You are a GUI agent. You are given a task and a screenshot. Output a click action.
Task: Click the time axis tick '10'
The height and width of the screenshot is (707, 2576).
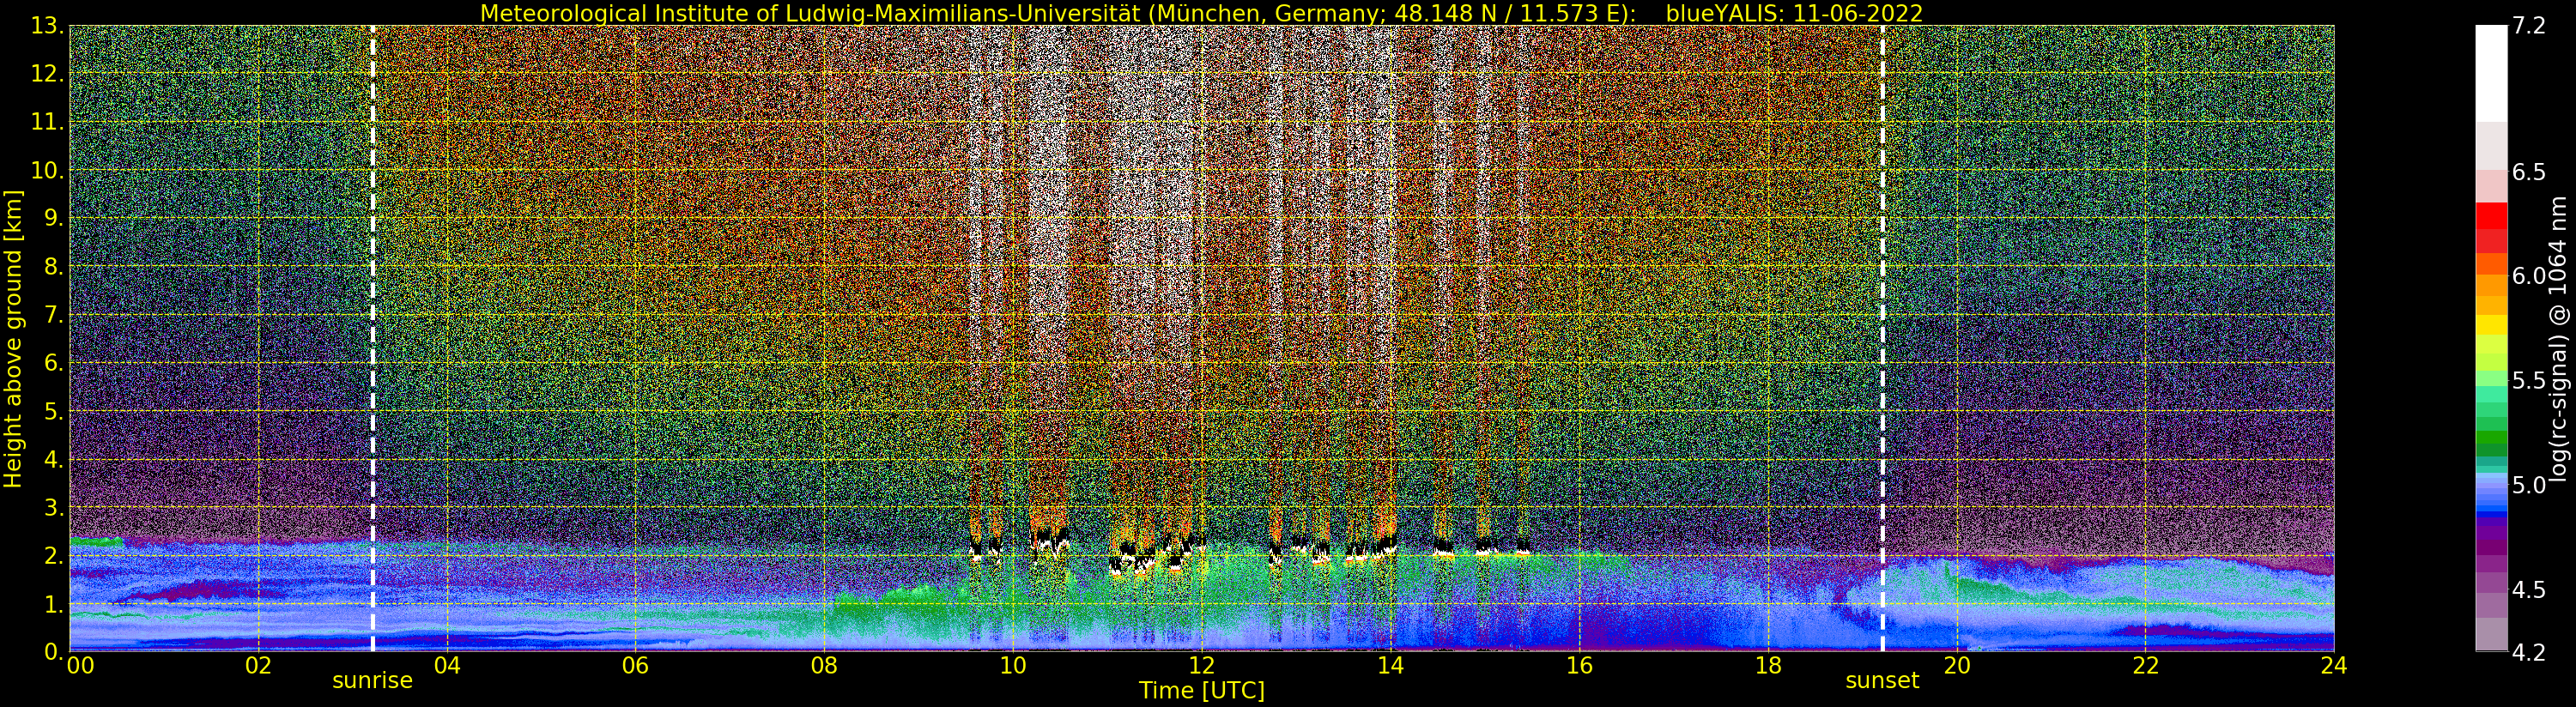coord(1013,666)
